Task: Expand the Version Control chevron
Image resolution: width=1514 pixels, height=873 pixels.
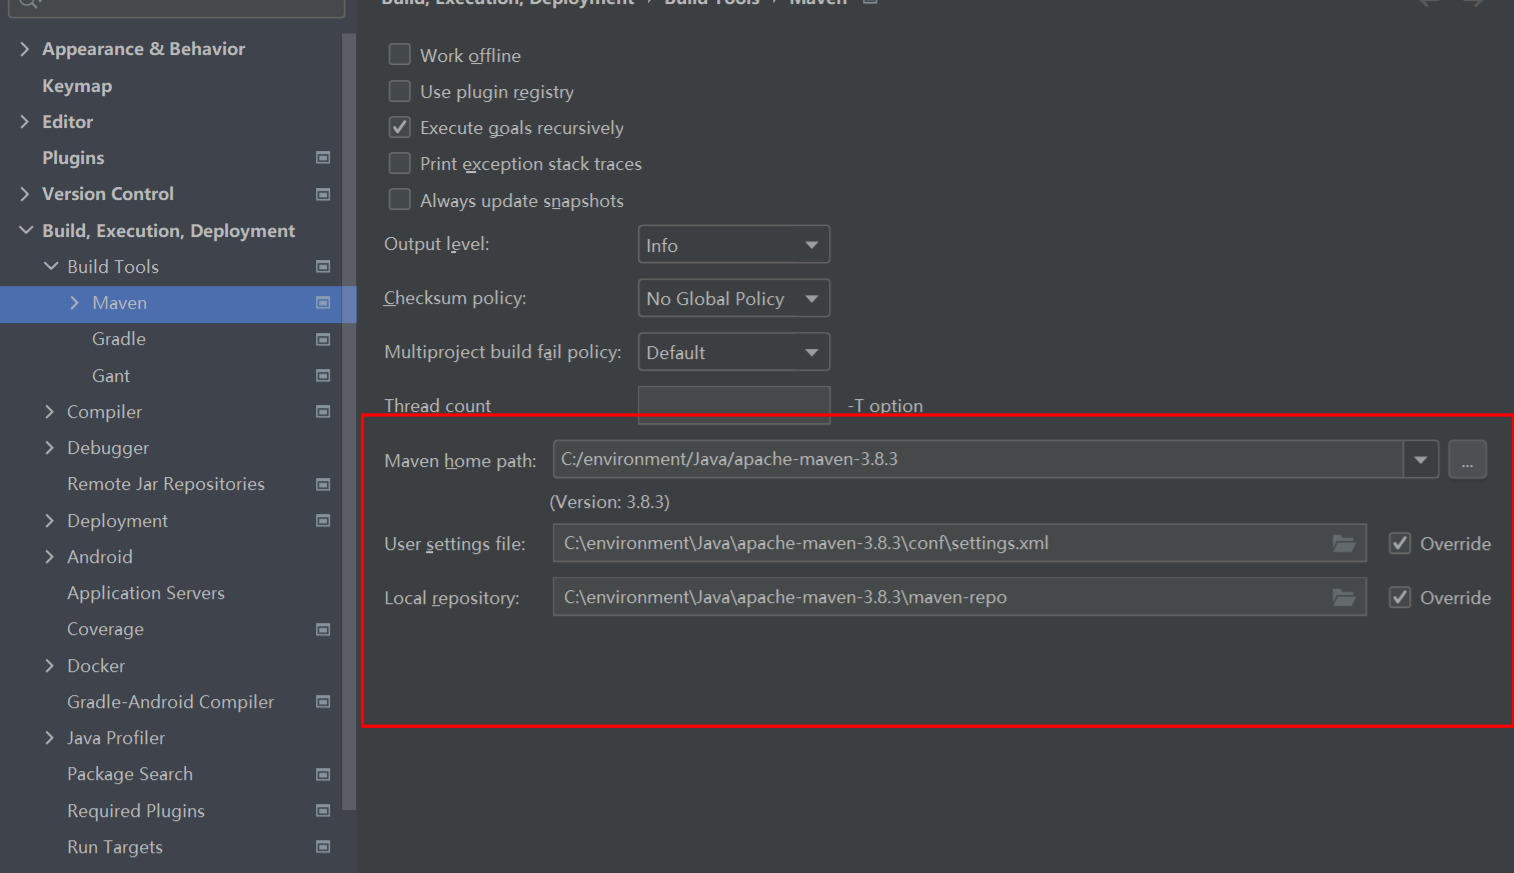Action: [x=25, y=194]
